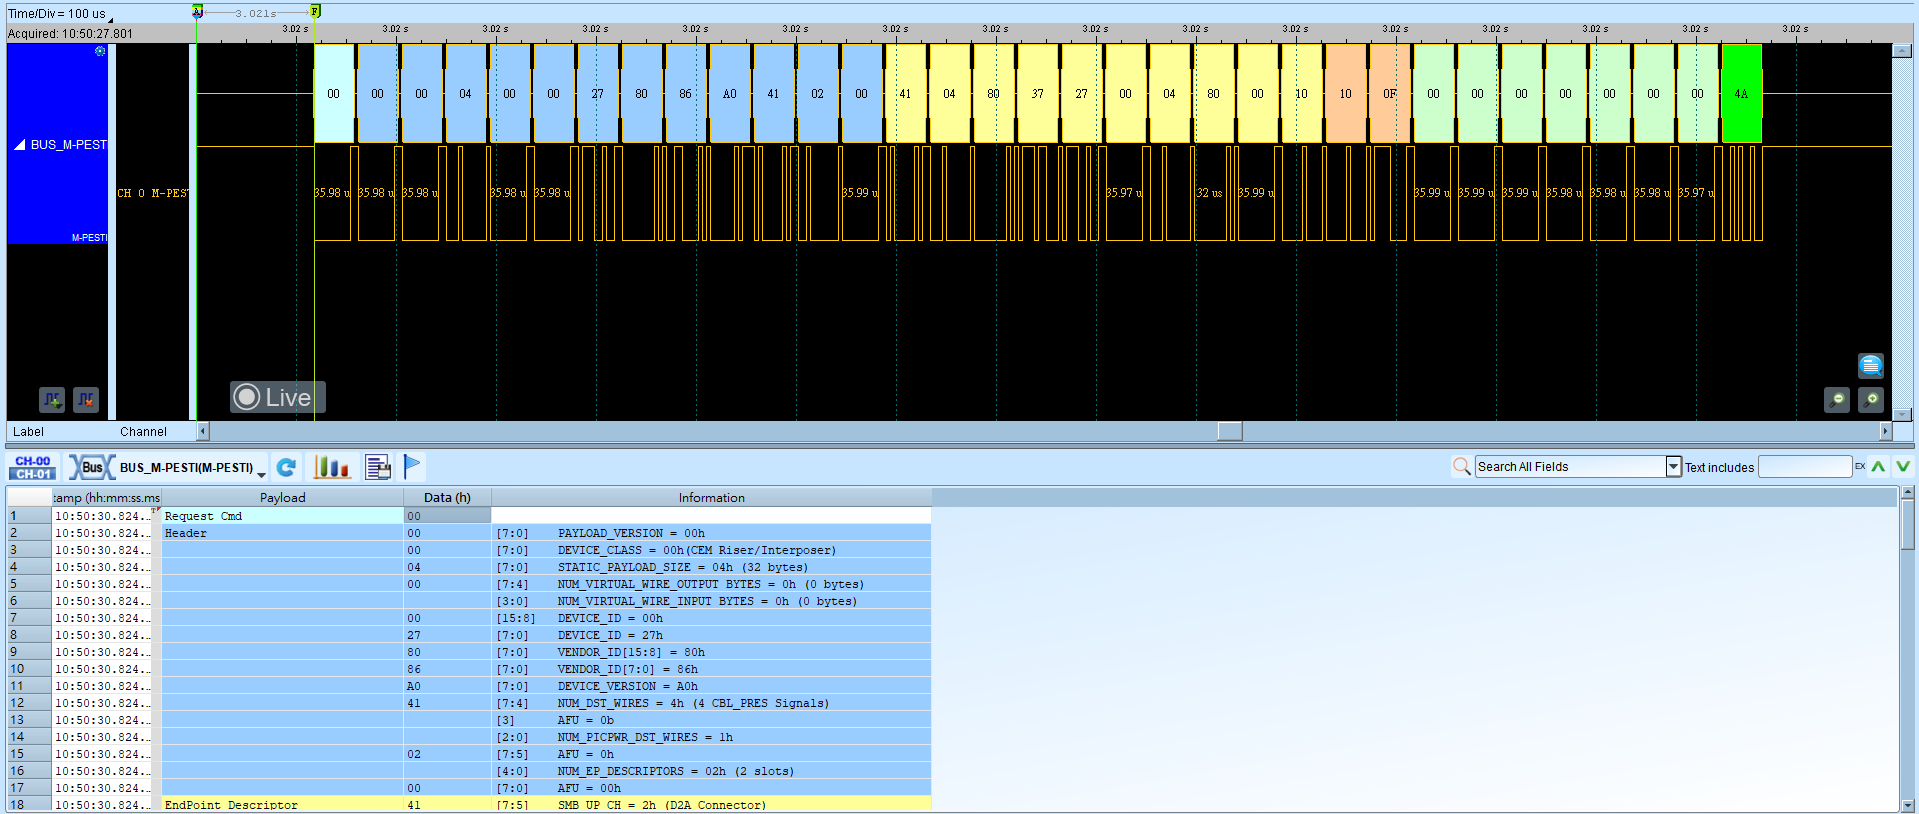
Task: Click the timestamp column header
Action: click(x=106, y=497)
